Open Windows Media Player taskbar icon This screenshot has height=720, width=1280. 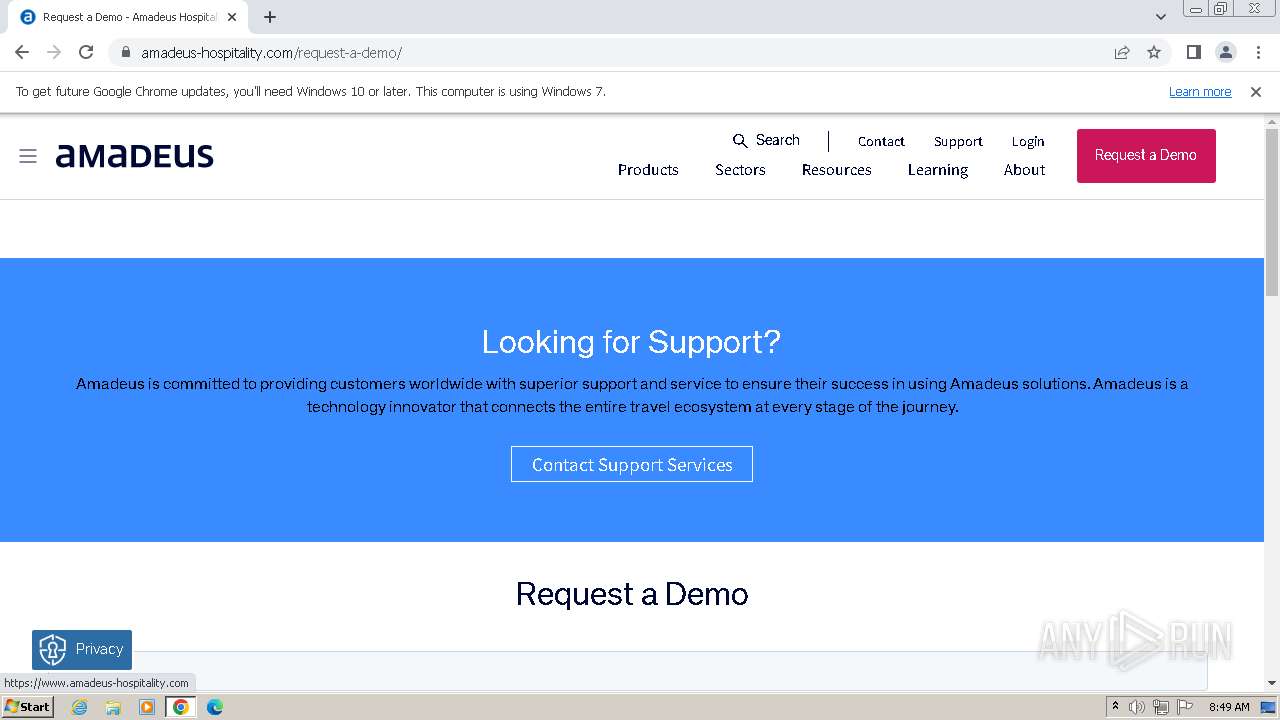[x=147, y=707]
